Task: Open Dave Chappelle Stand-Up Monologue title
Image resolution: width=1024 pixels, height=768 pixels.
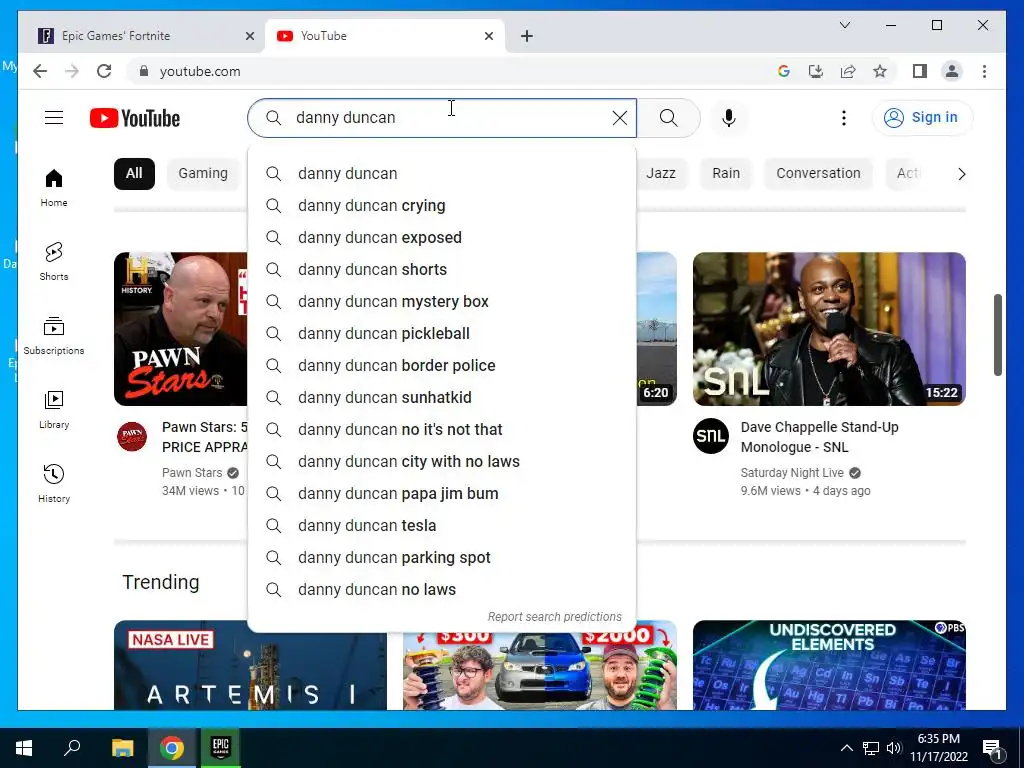Action: click(x=820, y=437)
